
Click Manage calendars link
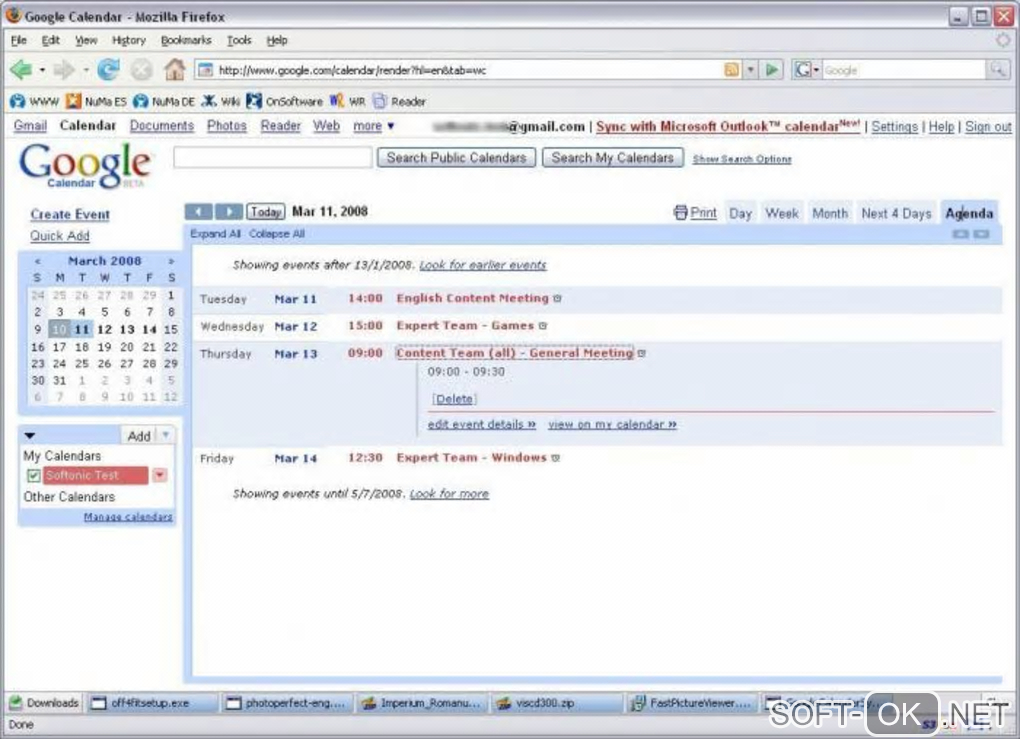(128, 517)
